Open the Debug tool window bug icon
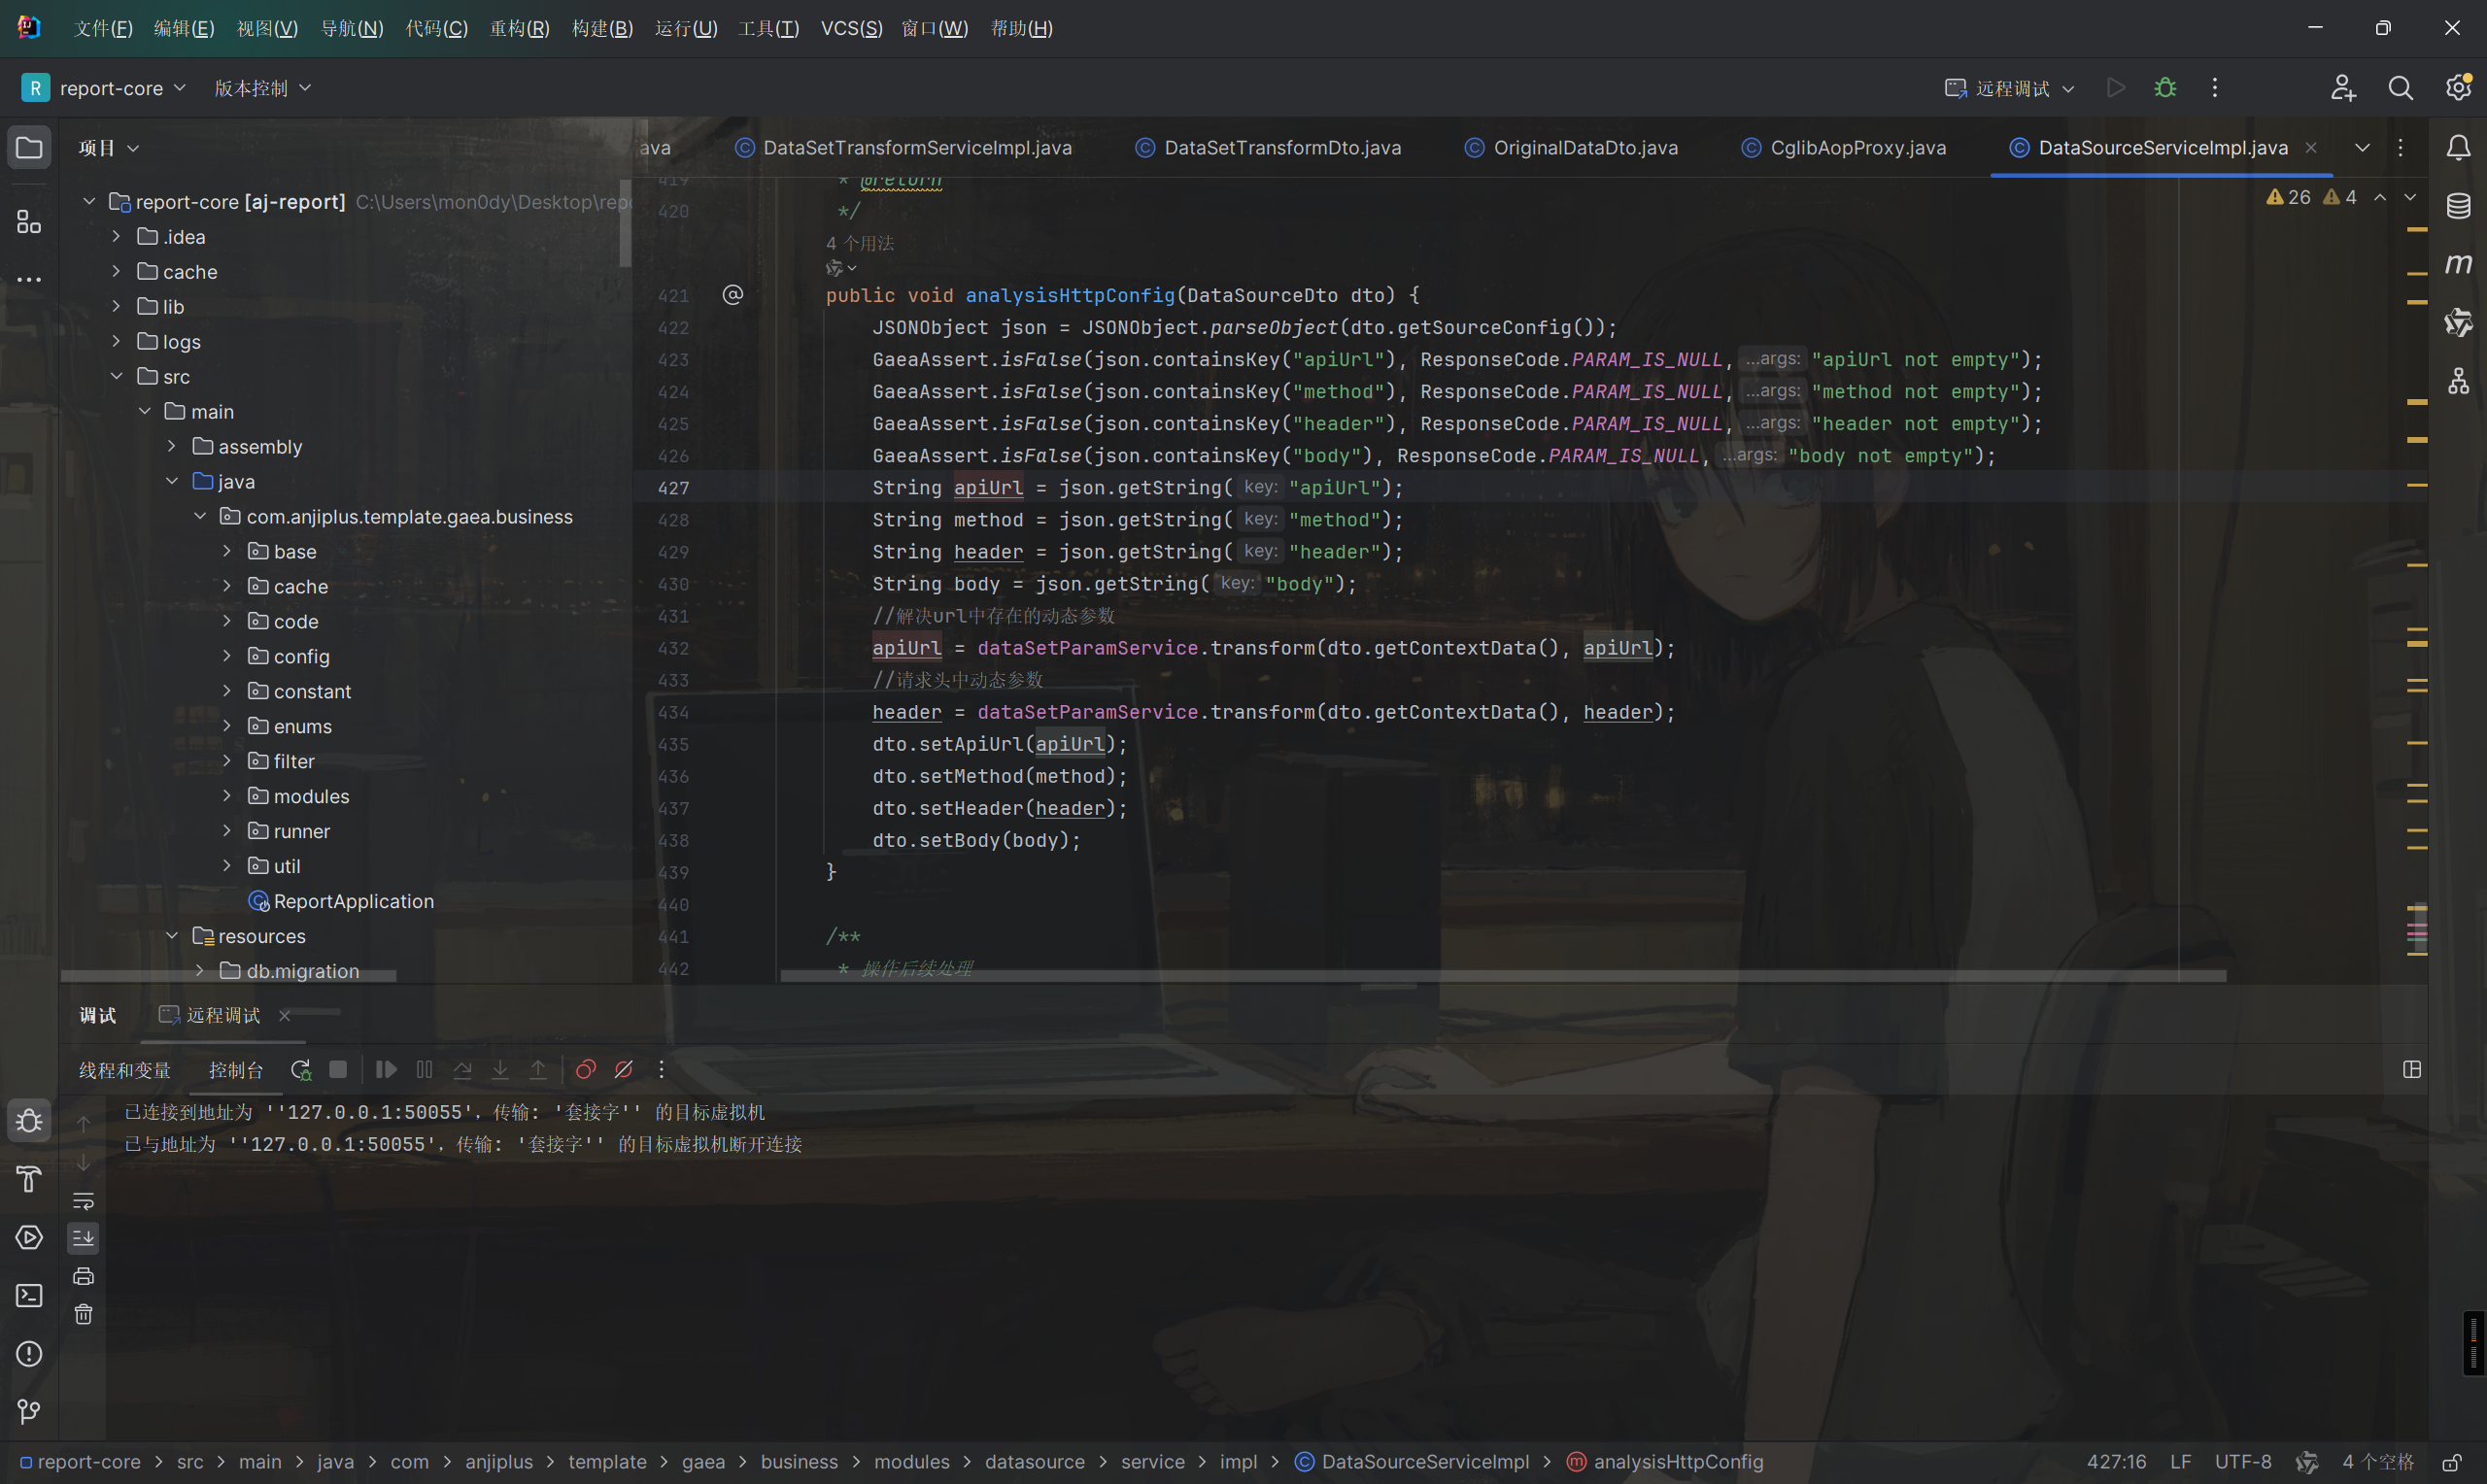Screen dimensions: 2487x1484 tap(29, 1121)
